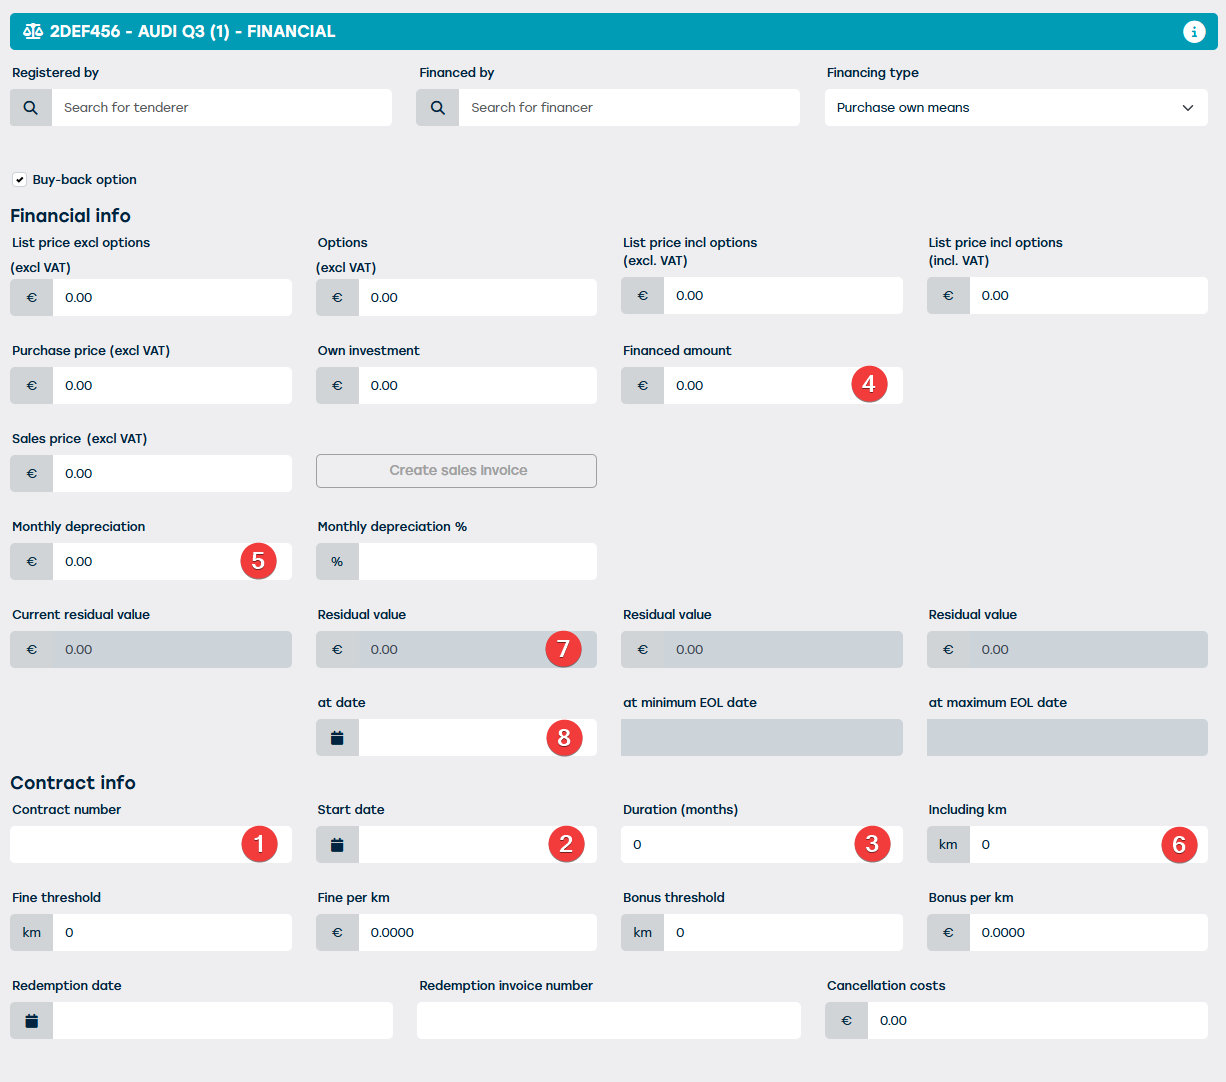This screenshot has height=1082, width=1226.
Task: Click the euro icon of Fine per km
Action: point(337,933)
